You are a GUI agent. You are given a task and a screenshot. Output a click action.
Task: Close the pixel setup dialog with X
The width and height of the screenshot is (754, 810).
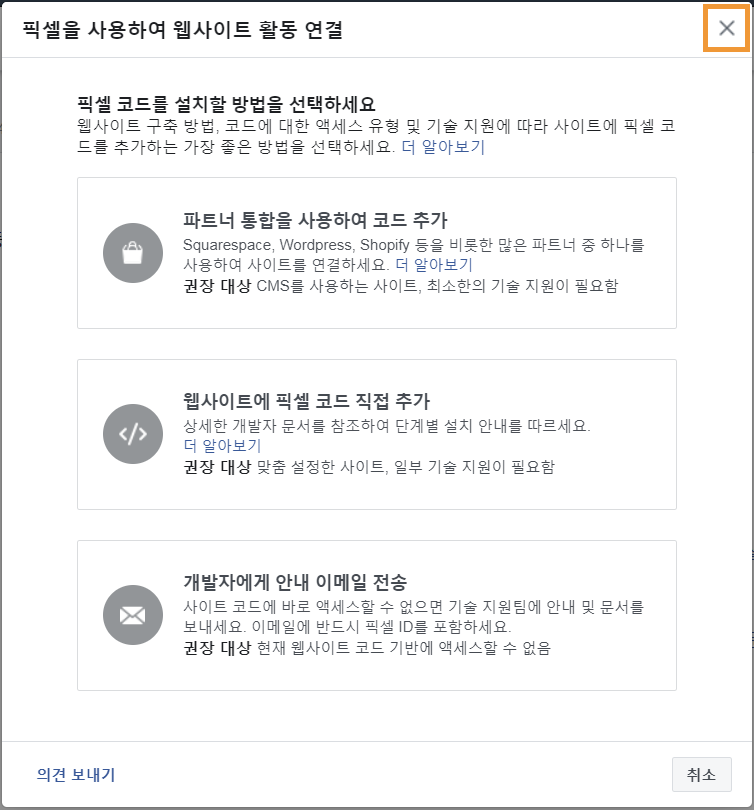[x=726, y=28]
